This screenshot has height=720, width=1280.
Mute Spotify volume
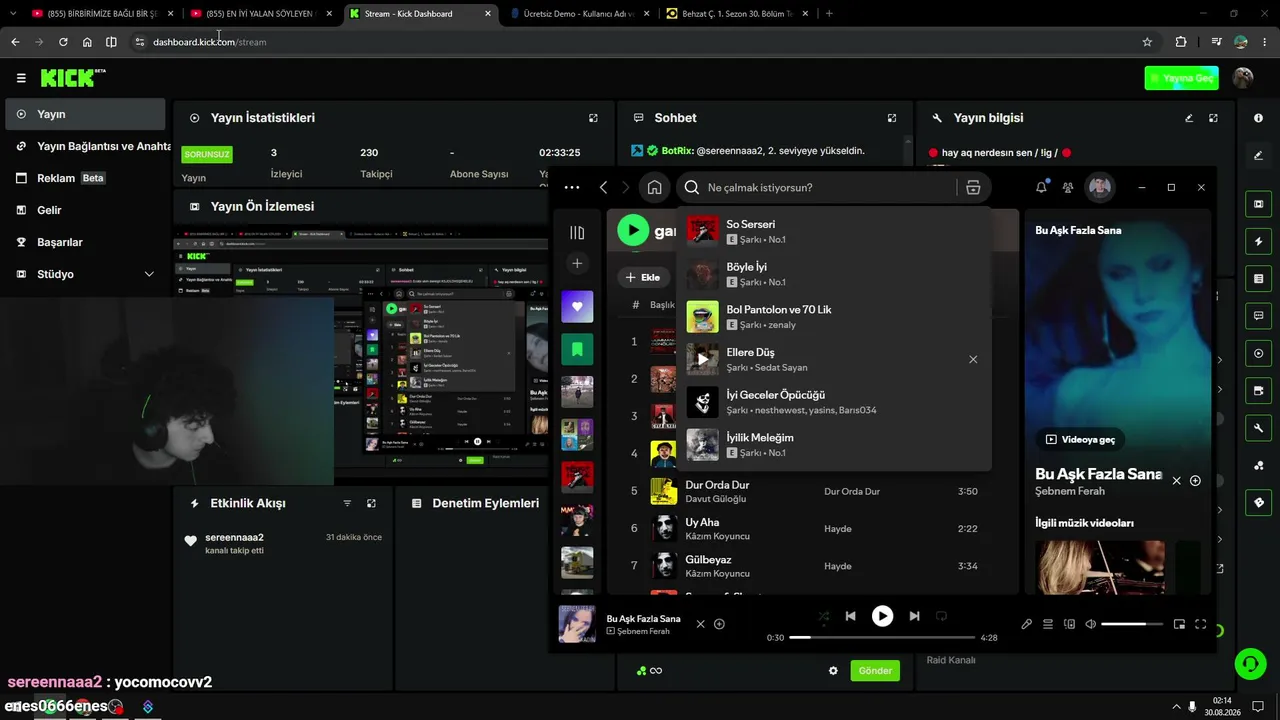coord(1090,624)
